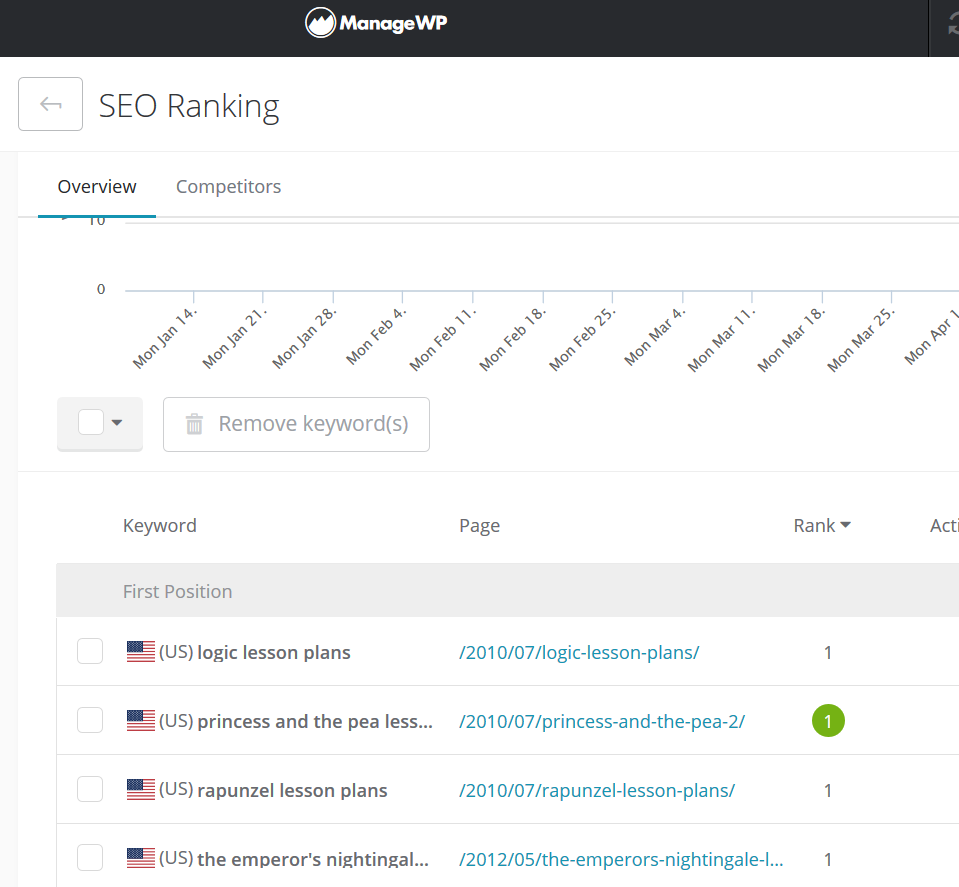Open the select-all dropdown arrow
The image size is (959, 887).
click(x=117, y=423)
